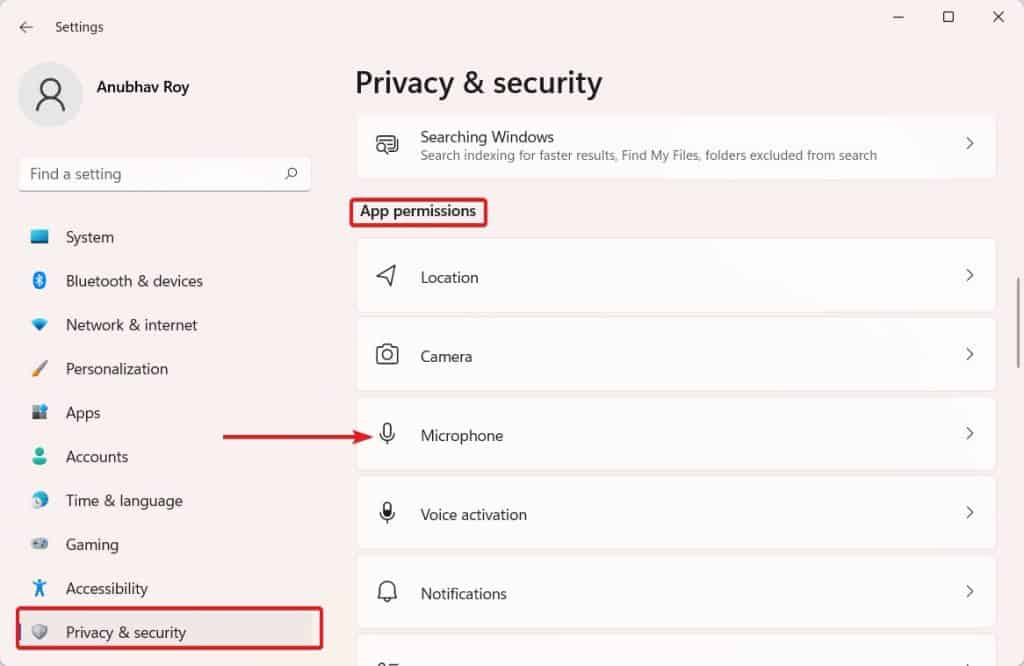Click the Voice activation icon
The image size is (1024, 666).
387,513
